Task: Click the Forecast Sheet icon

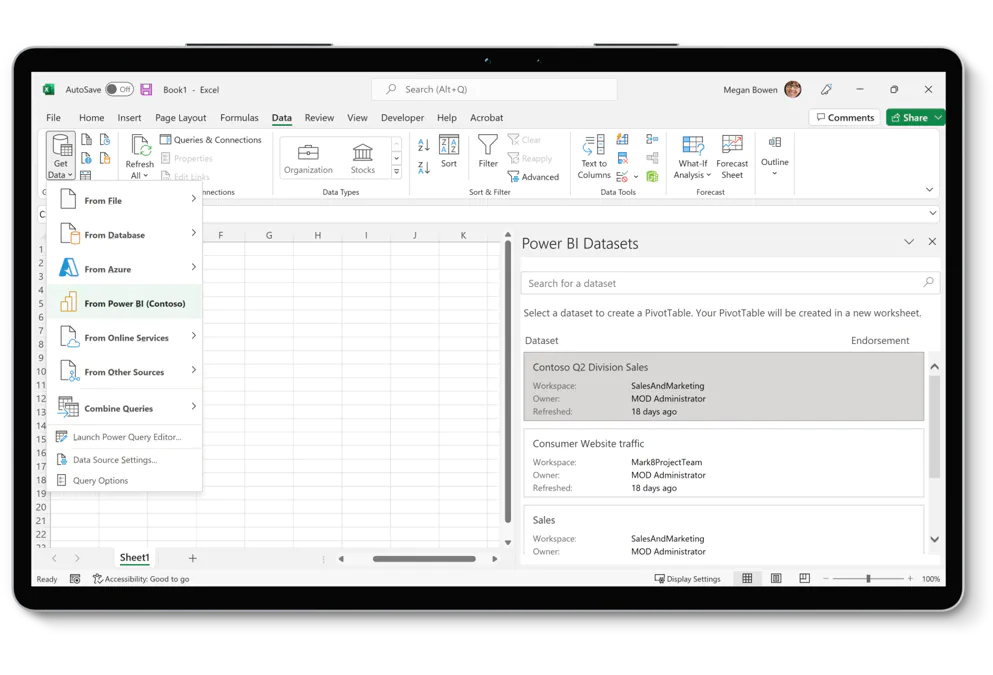Action: click(x=732, y=153)
